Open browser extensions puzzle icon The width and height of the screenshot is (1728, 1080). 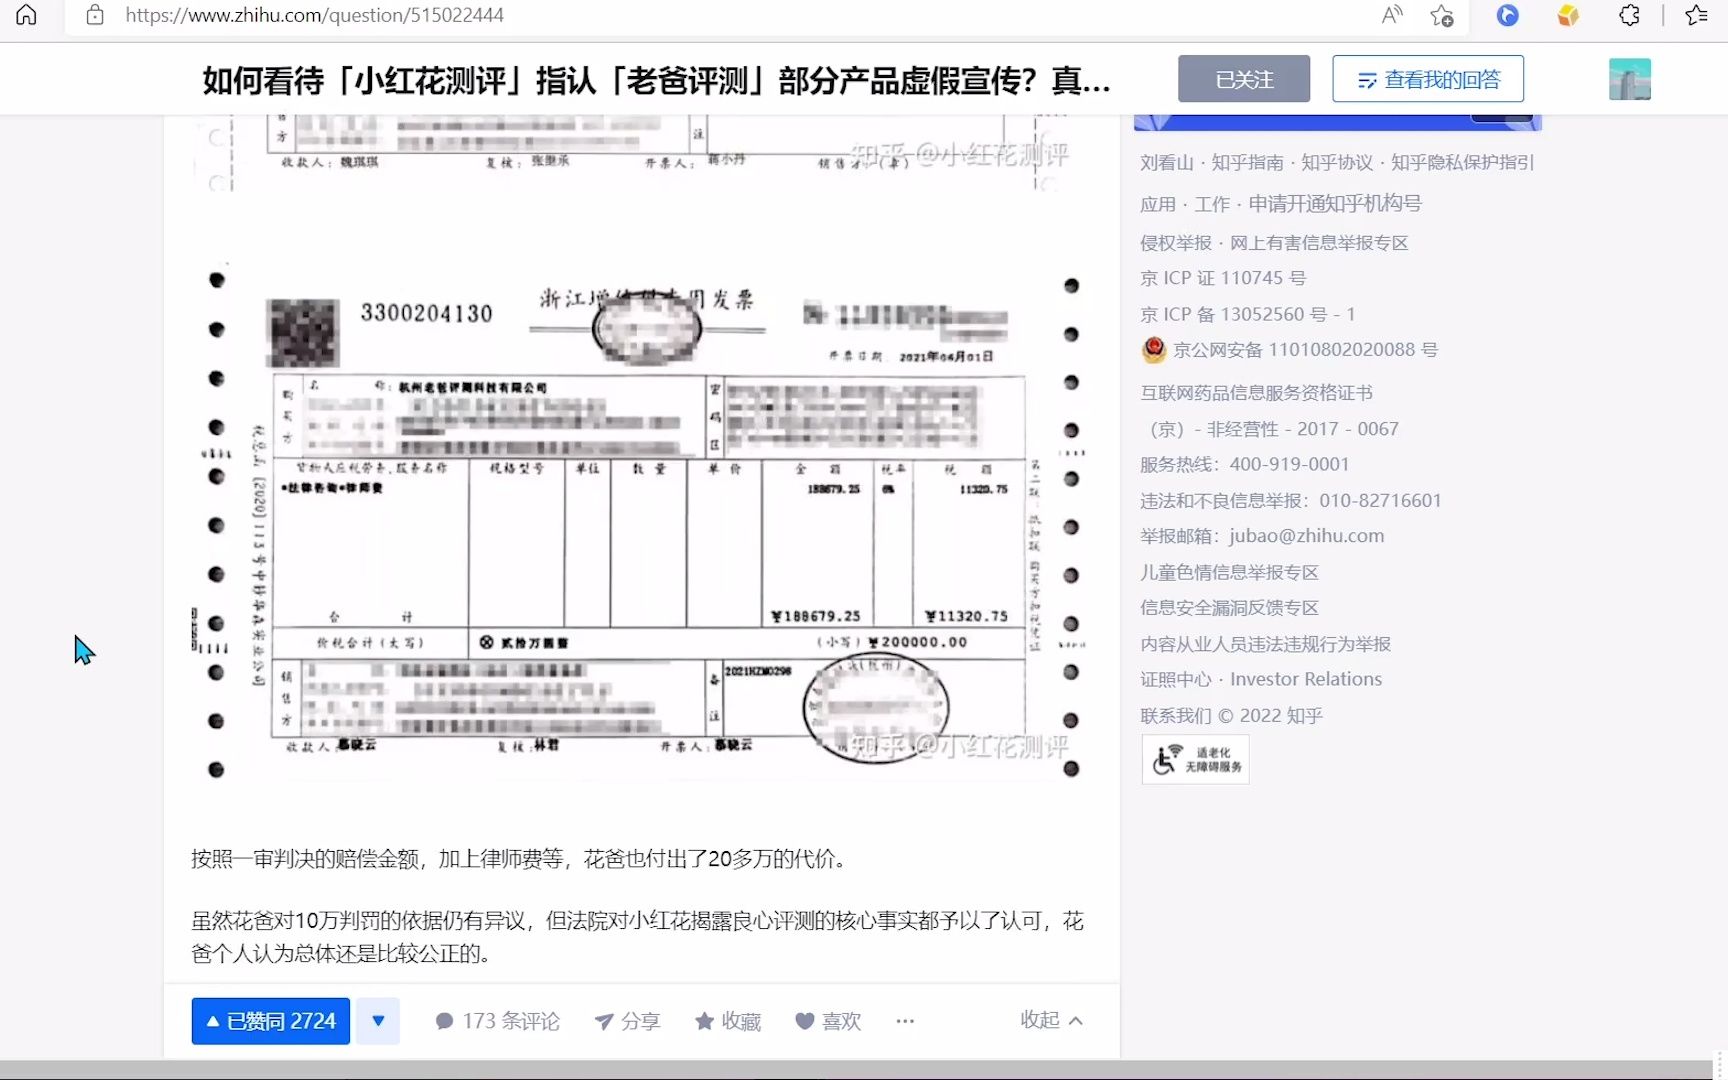coord(1629,15)
